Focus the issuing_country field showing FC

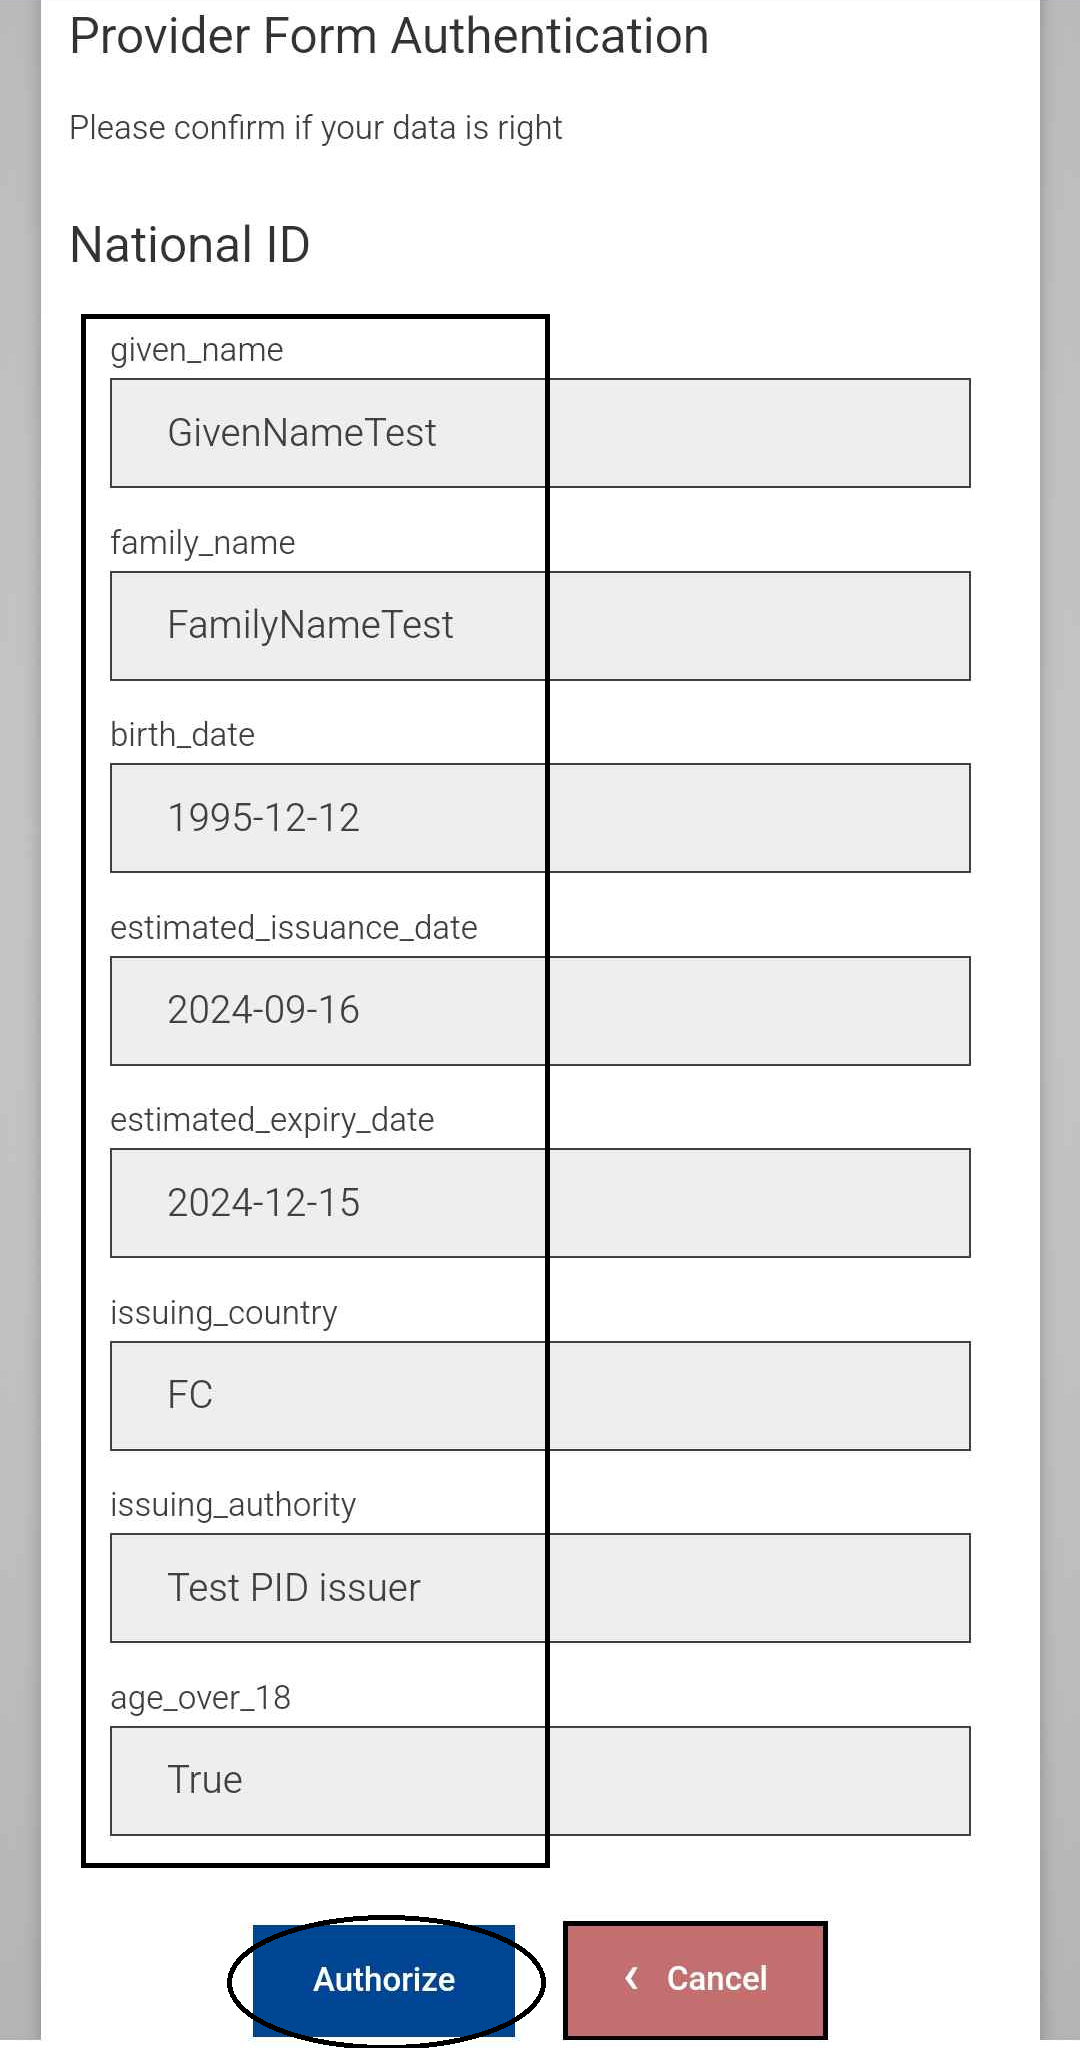click(540, 1396)
